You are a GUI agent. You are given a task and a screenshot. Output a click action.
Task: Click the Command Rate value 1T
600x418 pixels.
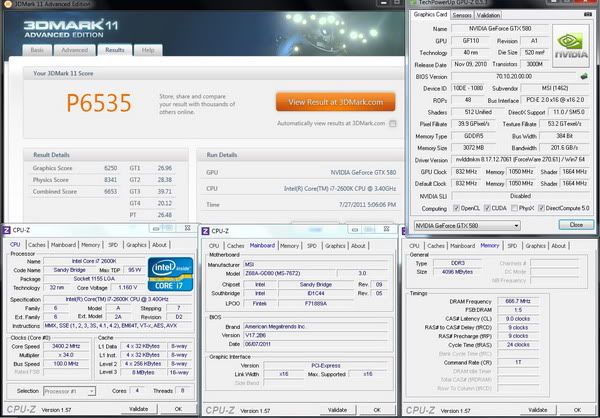coord(518,362)
